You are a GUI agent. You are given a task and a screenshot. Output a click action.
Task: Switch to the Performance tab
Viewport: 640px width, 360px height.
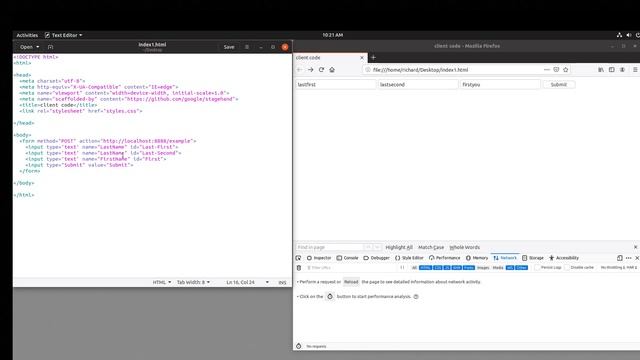(x=444, y=258)
